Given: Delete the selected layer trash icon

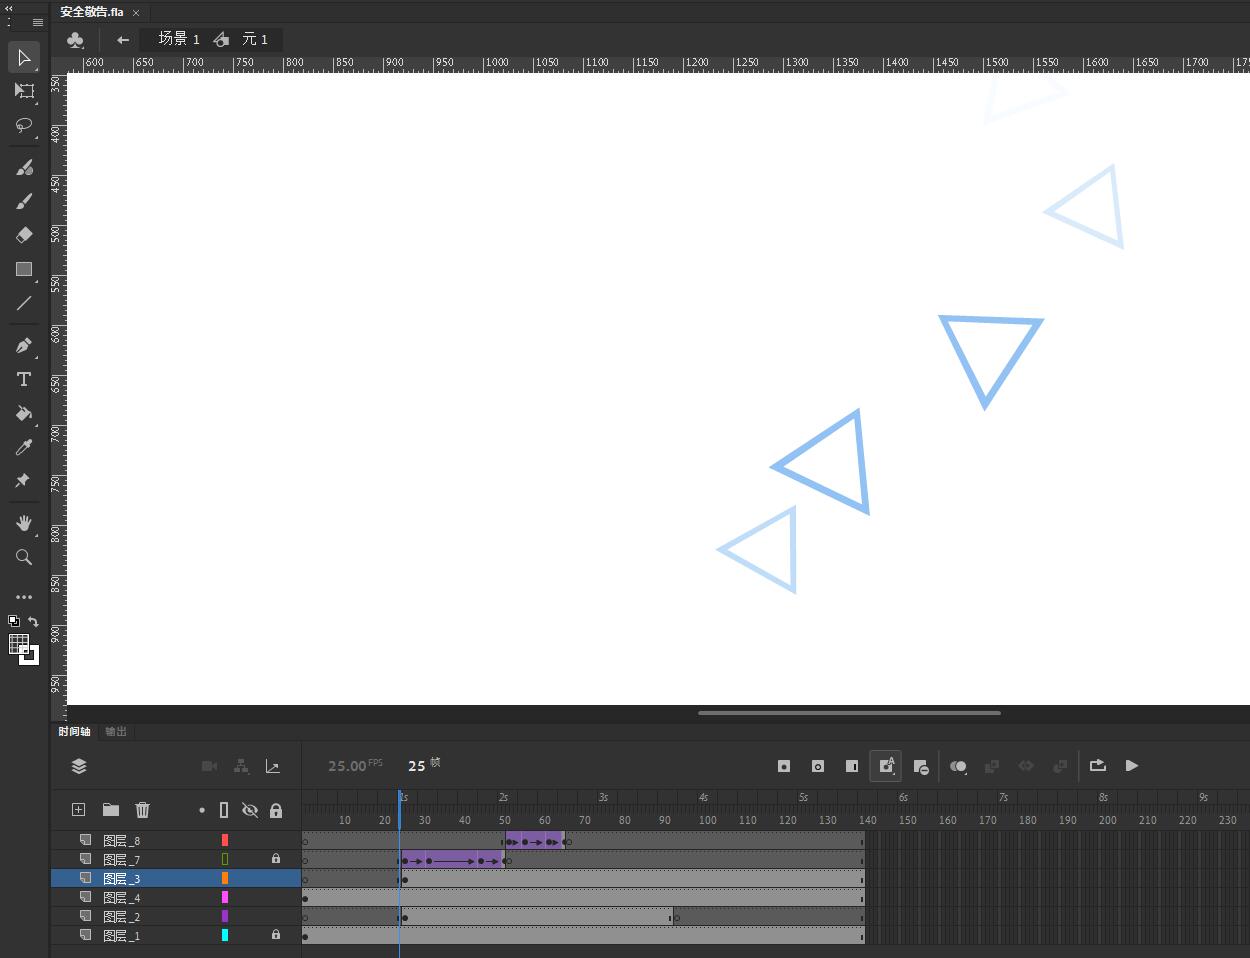Looking at the screenshot, I should (143, 810).
